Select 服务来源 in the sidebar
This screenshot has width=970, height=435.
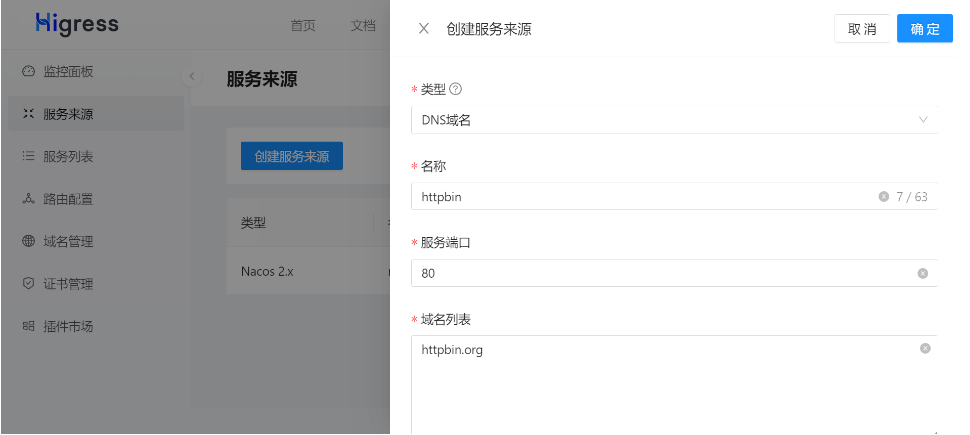click(68, 114)
